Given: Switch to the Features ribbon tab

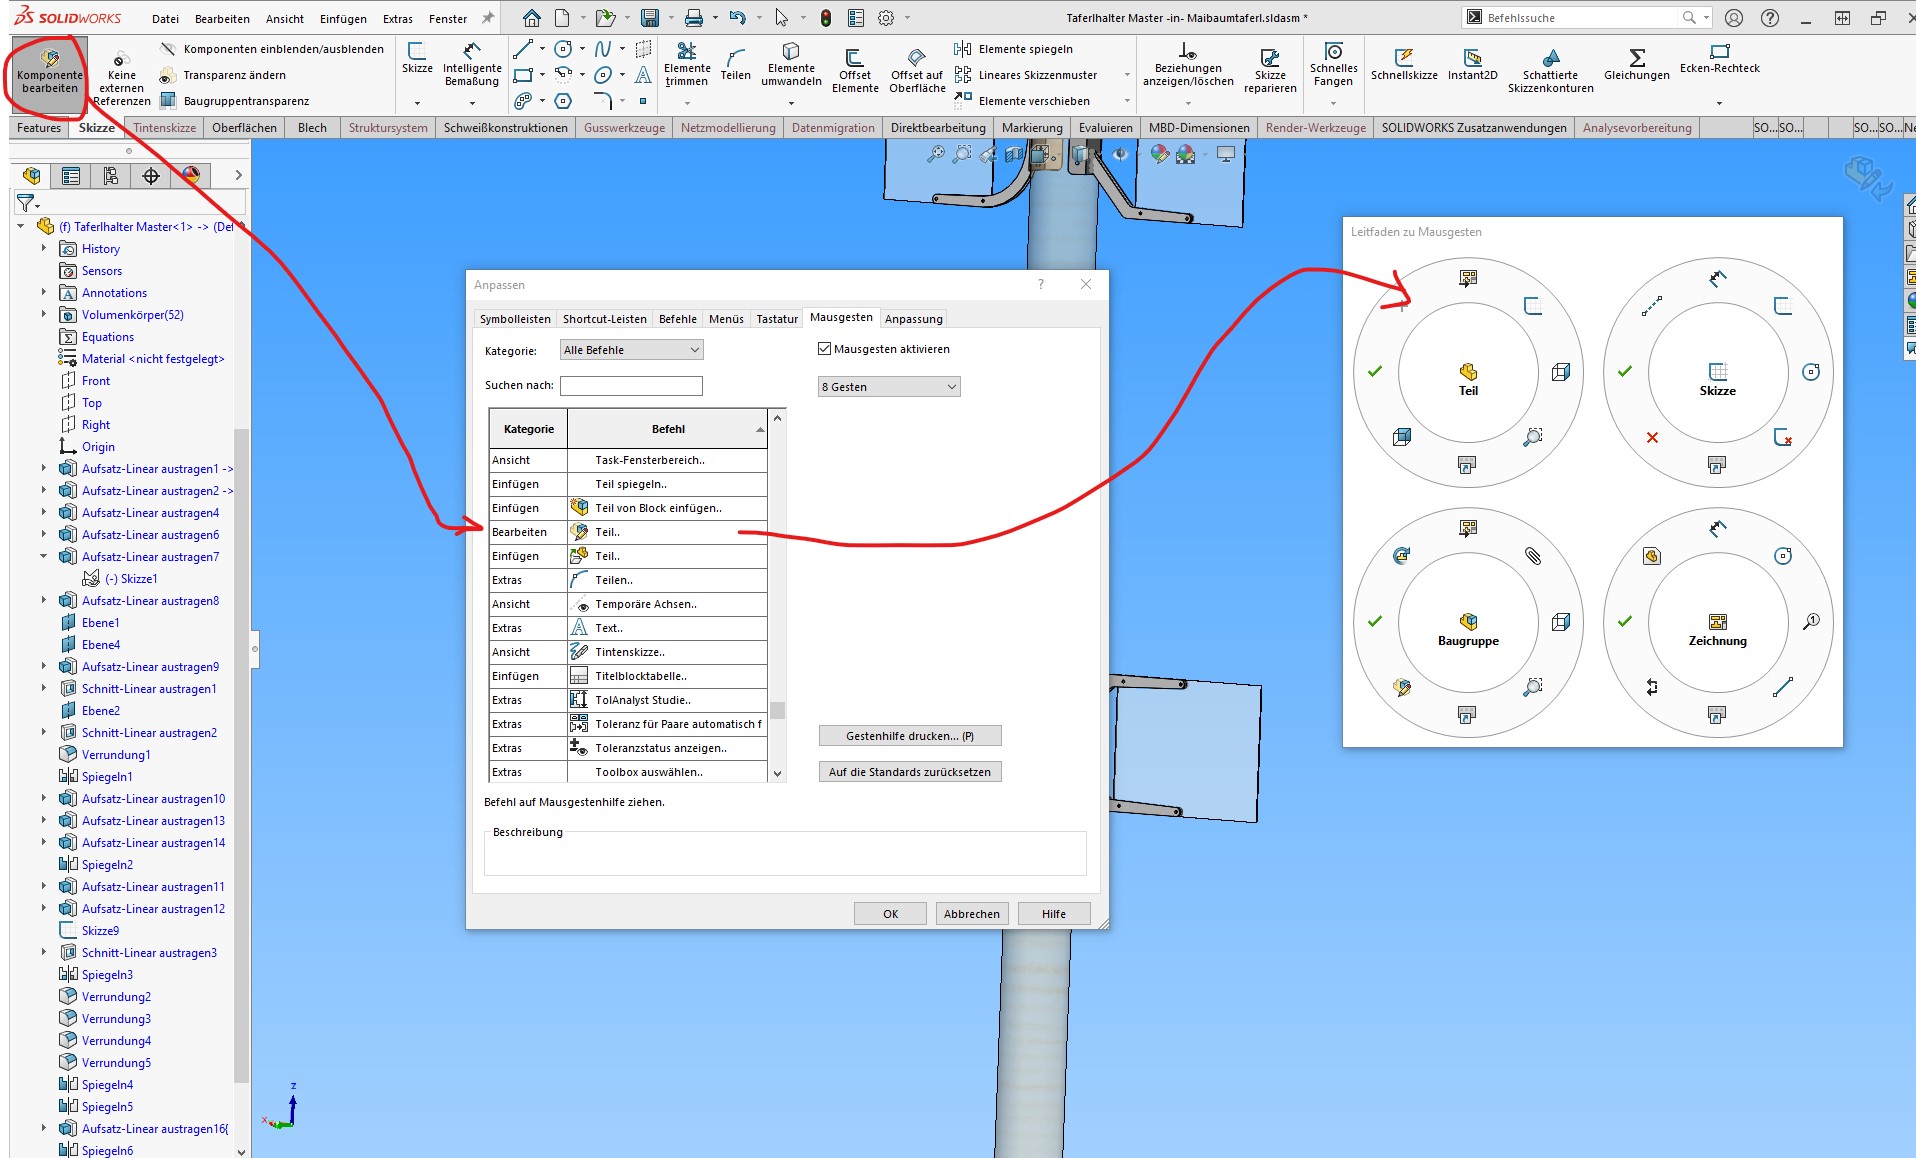Looking at the screenshot, I should [39, 128].
